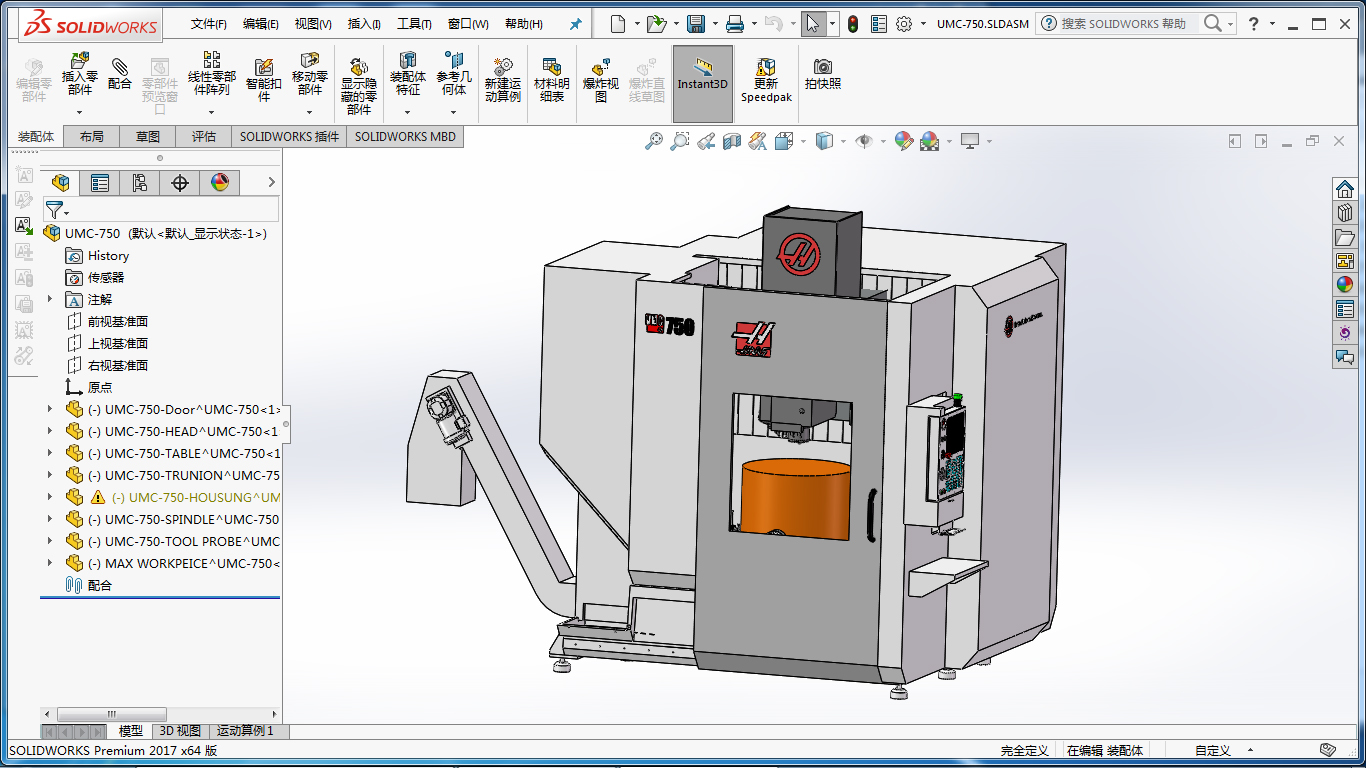Screen dimensions: 1366x768
Task: Expand the panel tabs chevron arrow
Action: 271,182
